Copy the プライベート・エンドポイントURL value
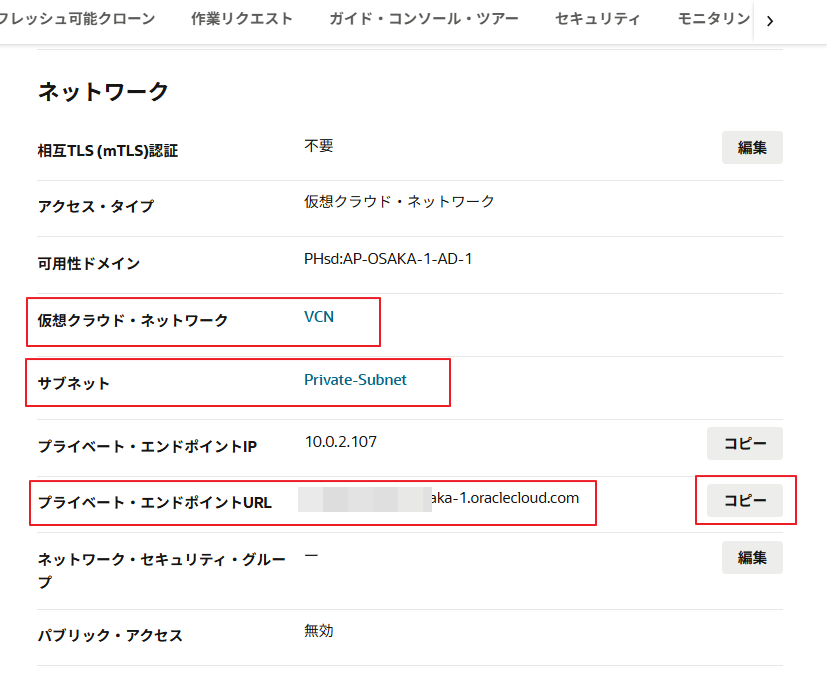Image resolution: width=827 pixels, height=698 pixels. (x=745, y=500)
